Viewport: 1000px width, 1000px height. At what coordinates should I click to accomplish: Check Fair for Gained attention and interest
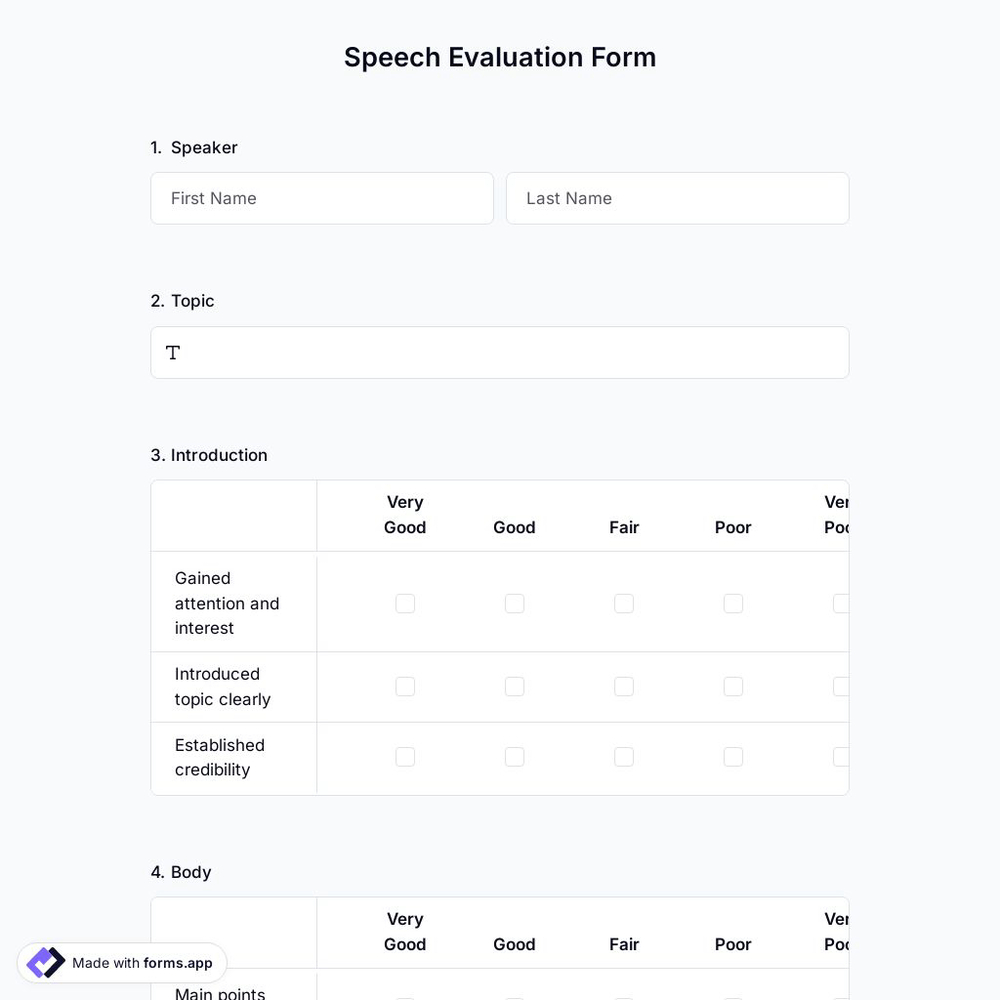coord(623,603)
